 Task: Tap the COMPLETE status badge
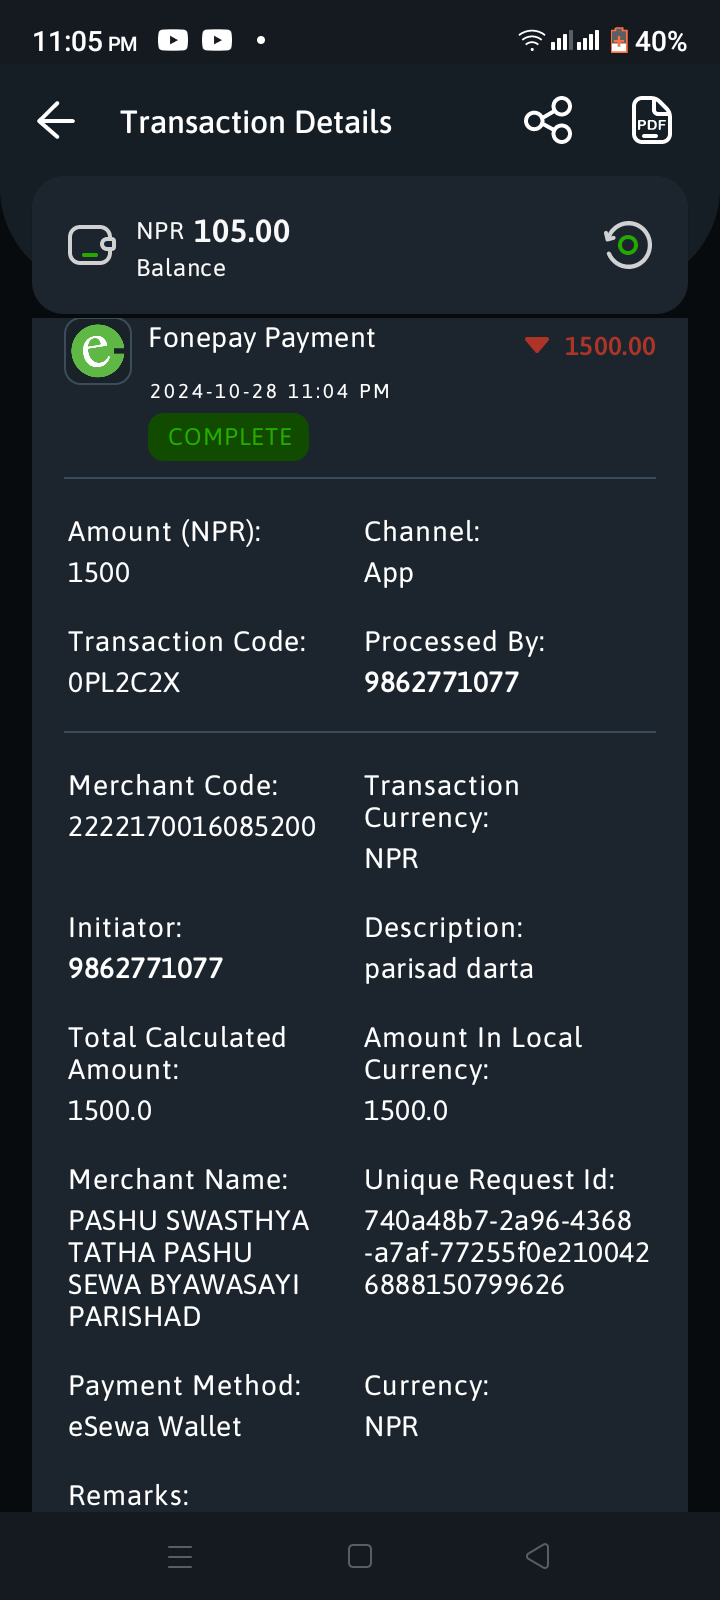click(229, 437)
